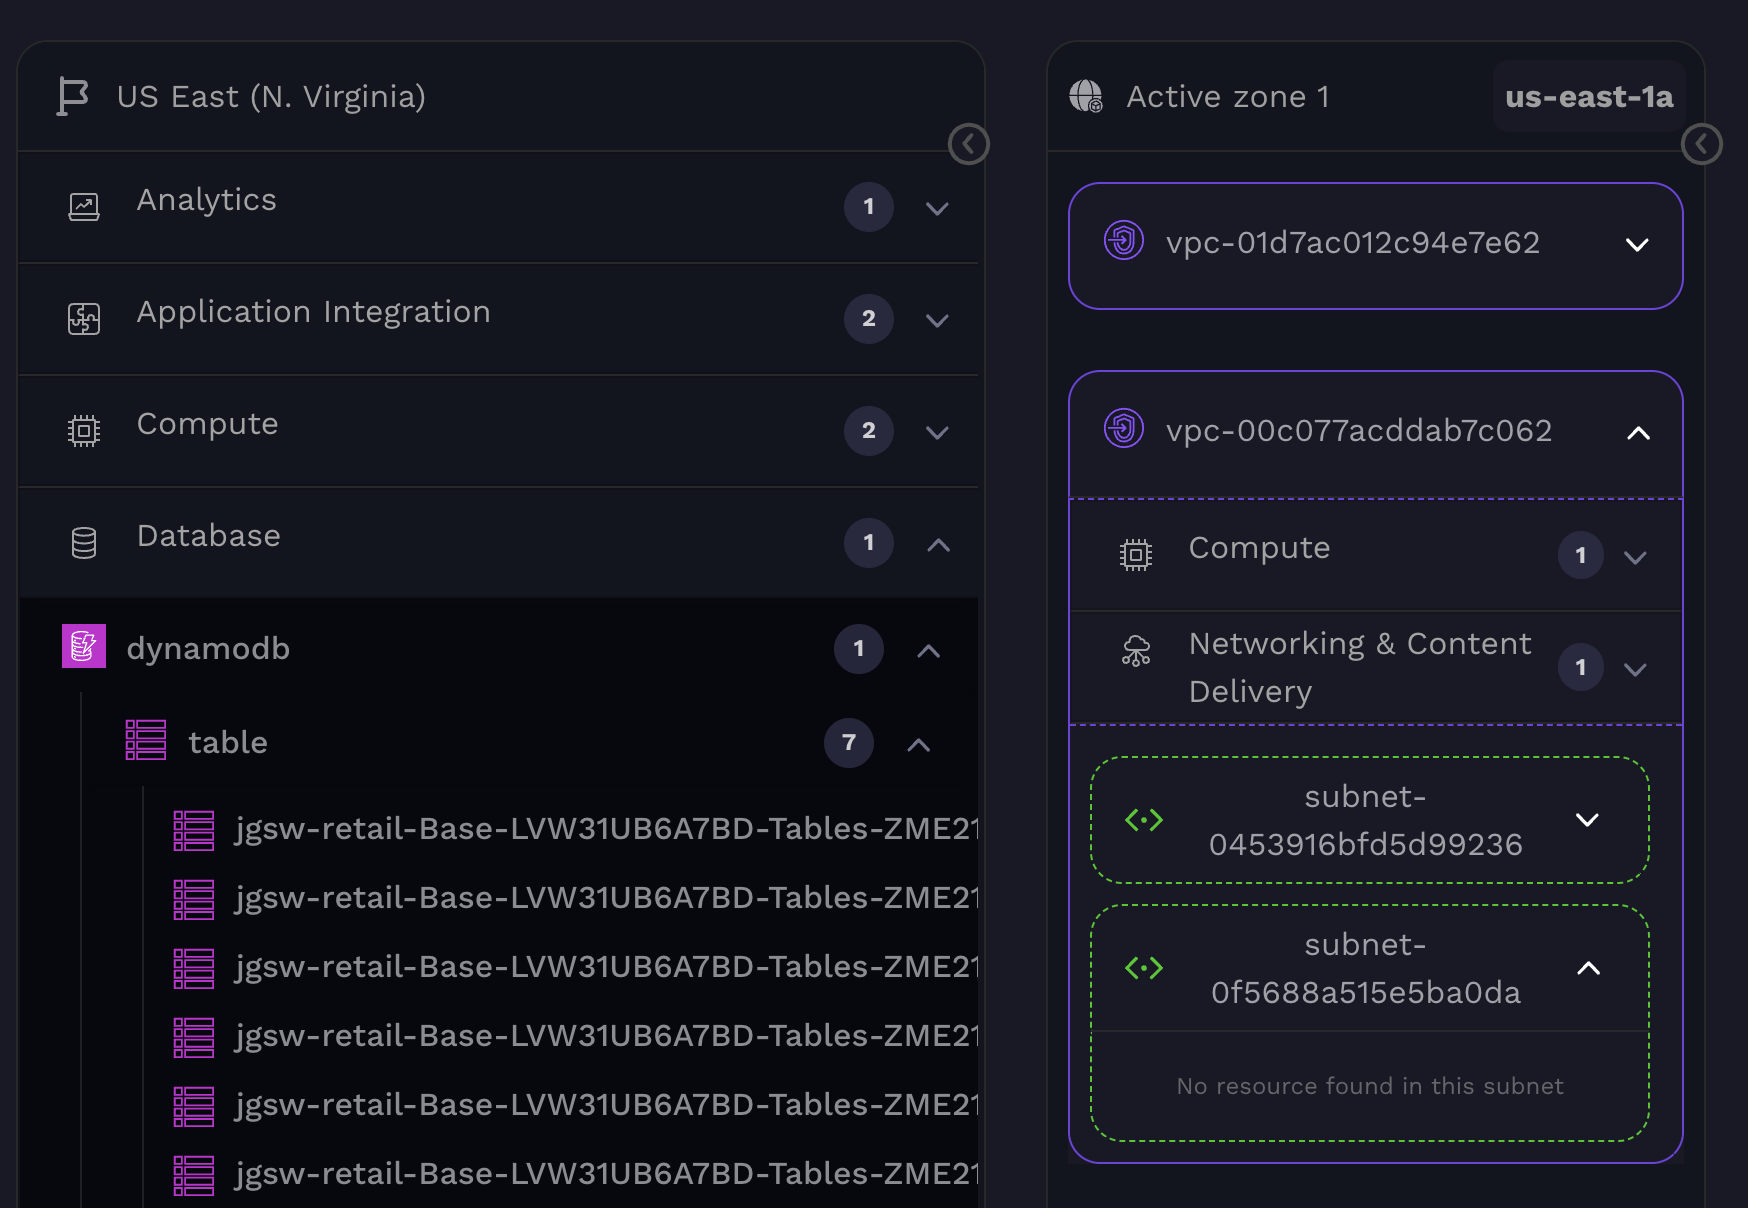The width and height of the screenshot is (1748, 1208).
Task: Click the Compute chip icon in the US East panel
Action: click(84, 431)
